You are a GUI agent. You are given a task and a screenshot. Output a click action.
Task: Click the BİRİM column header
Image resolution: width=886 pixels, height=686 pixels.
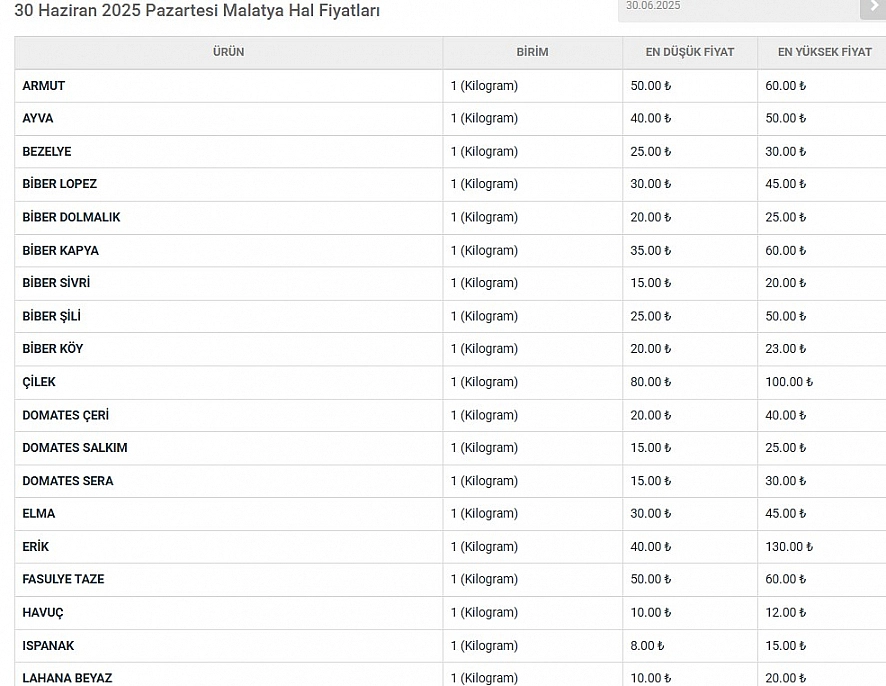tap(532, 52)
